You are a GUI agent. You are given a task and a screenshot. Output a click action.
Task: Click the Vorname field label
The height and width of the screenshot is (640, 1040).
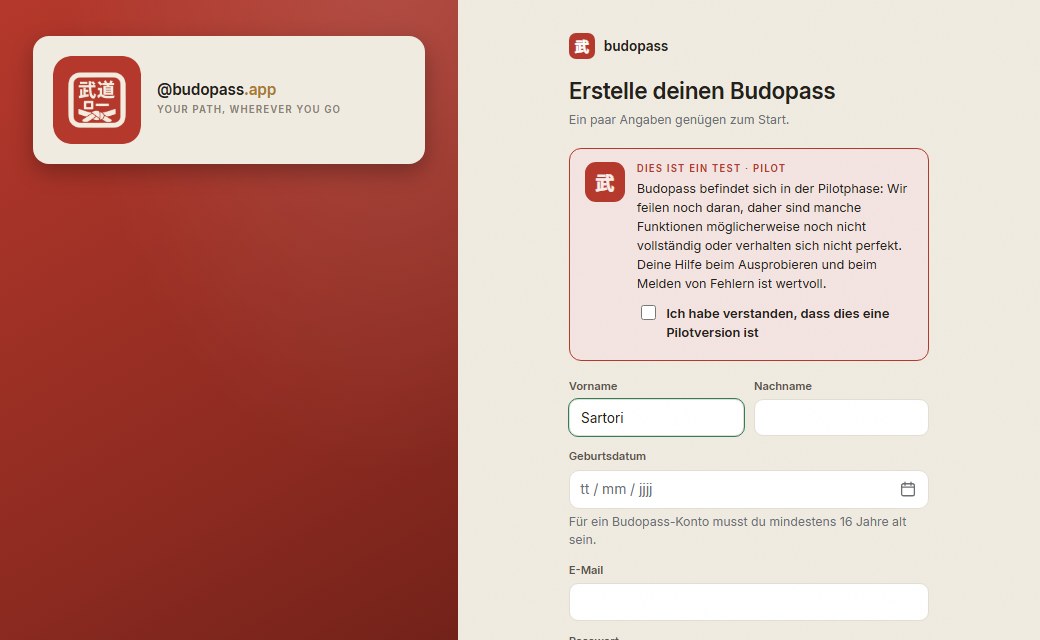click(x=593, y=386)
